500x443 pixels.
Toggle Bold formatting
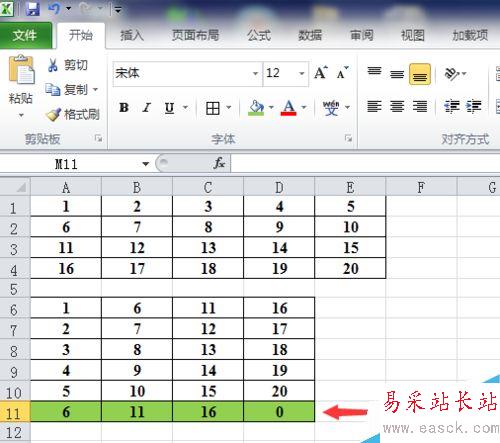(x=124, y=108)
